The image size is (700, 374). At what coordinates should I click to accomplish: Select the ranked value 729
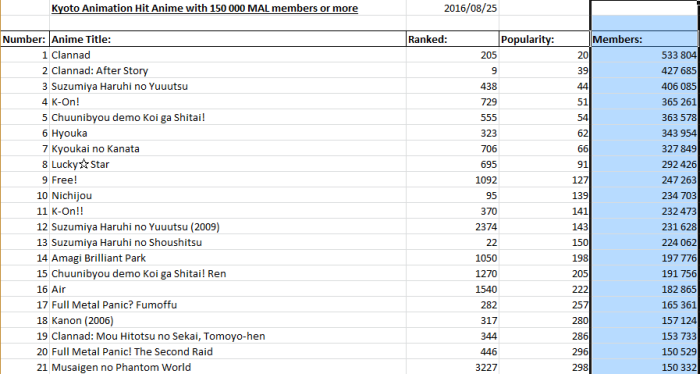click(x=453, y=102)
